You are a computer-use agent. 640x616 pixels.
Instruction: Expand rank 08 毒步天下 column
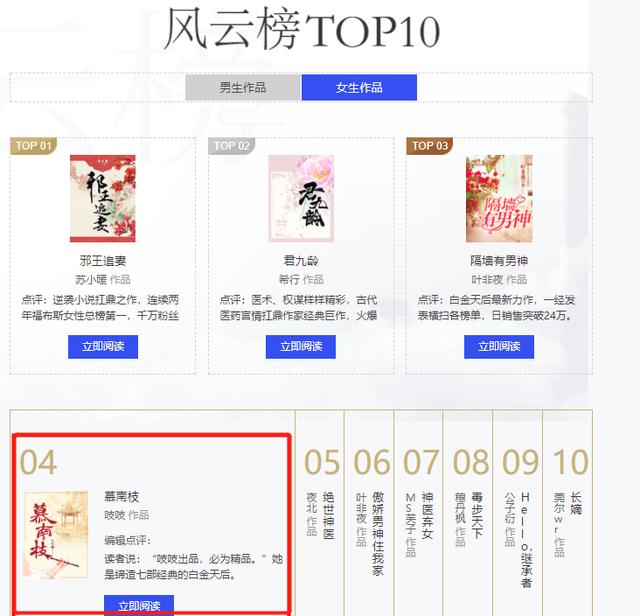[x=468, y=513]
